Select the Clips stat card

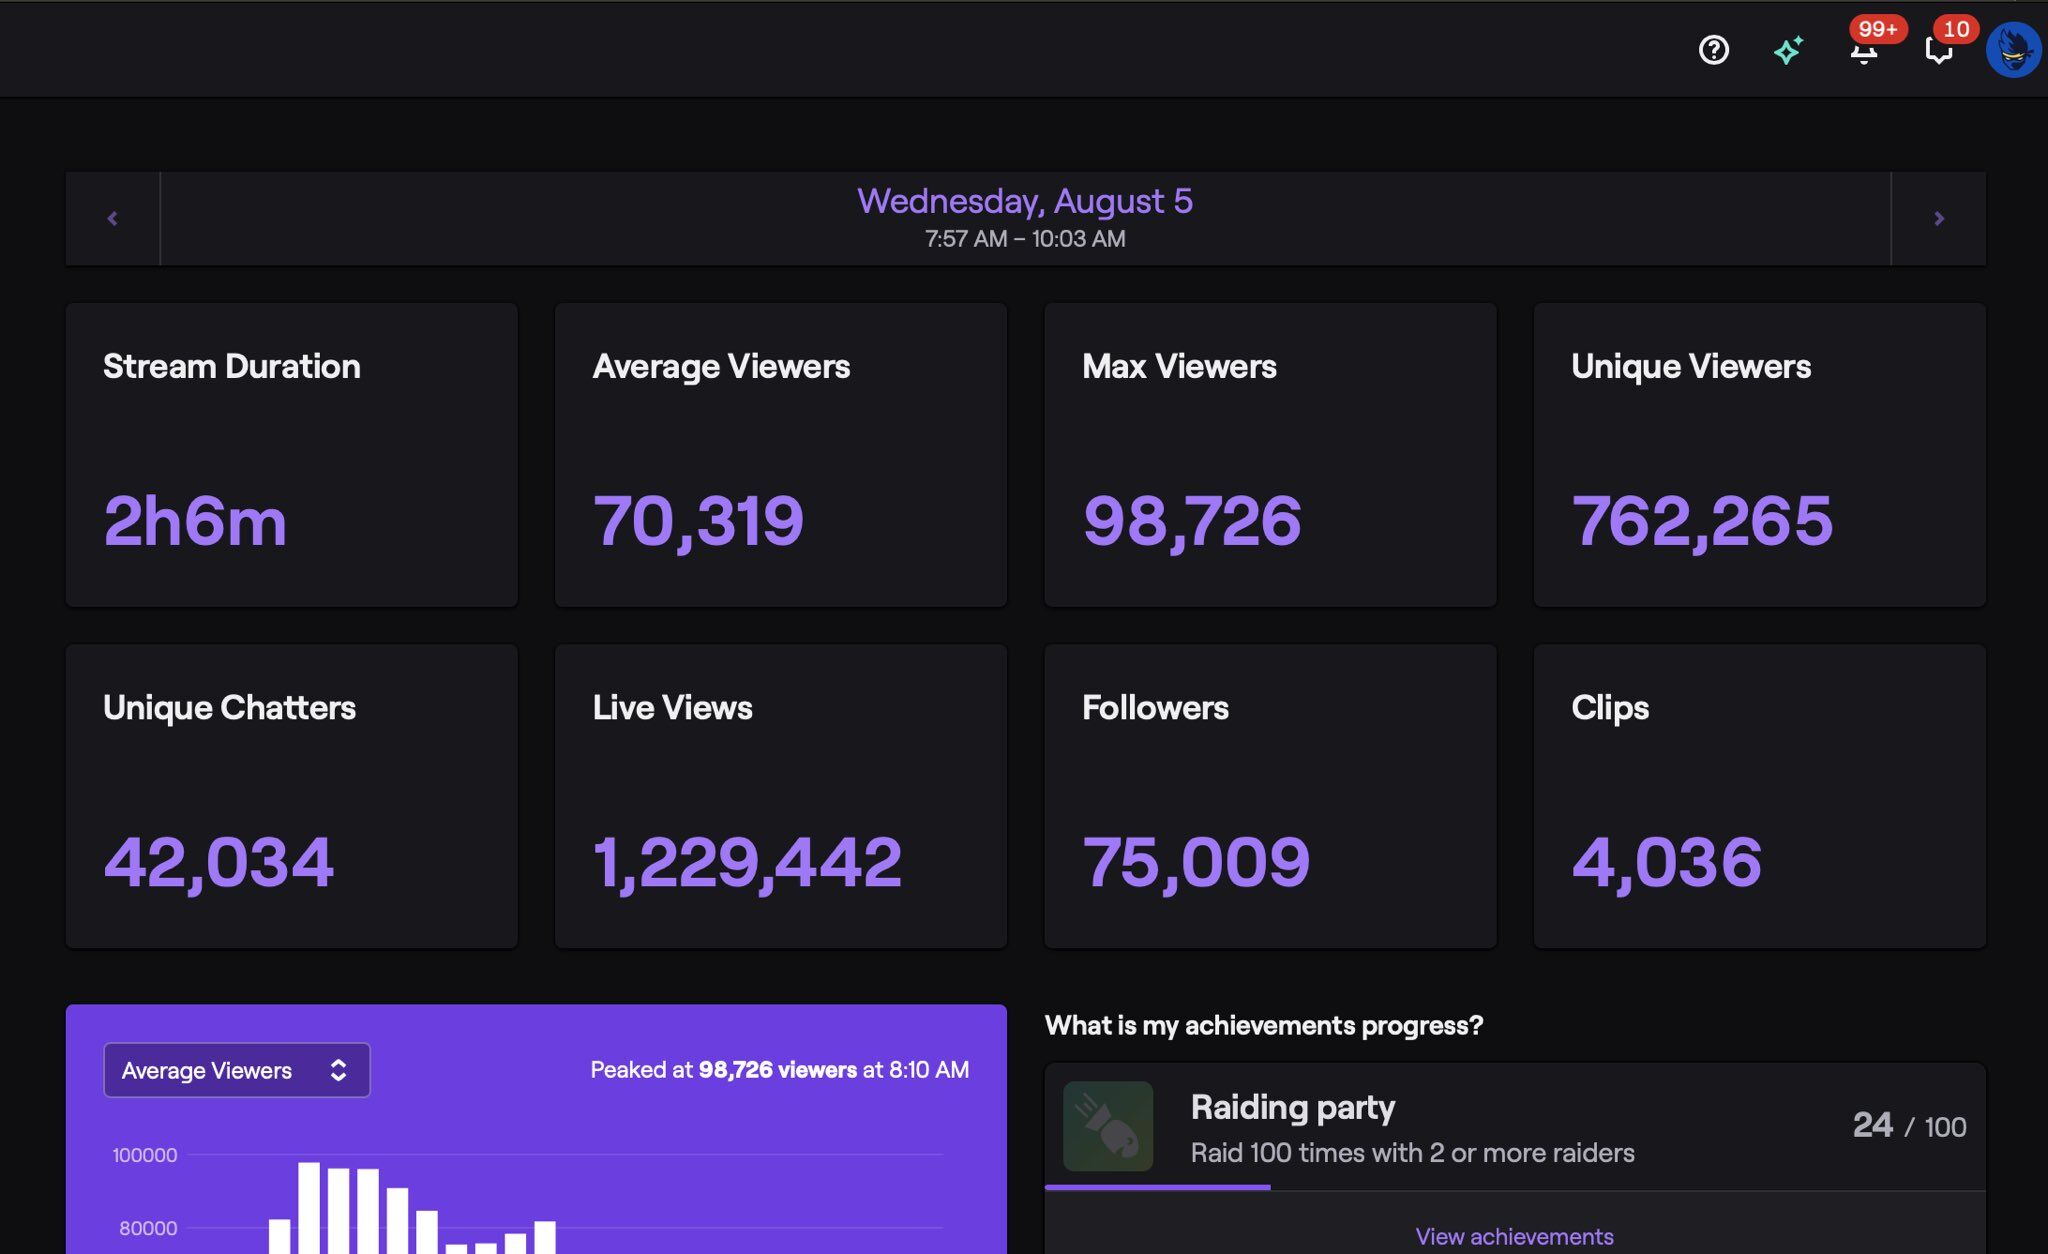click(x=1759, y=796)
